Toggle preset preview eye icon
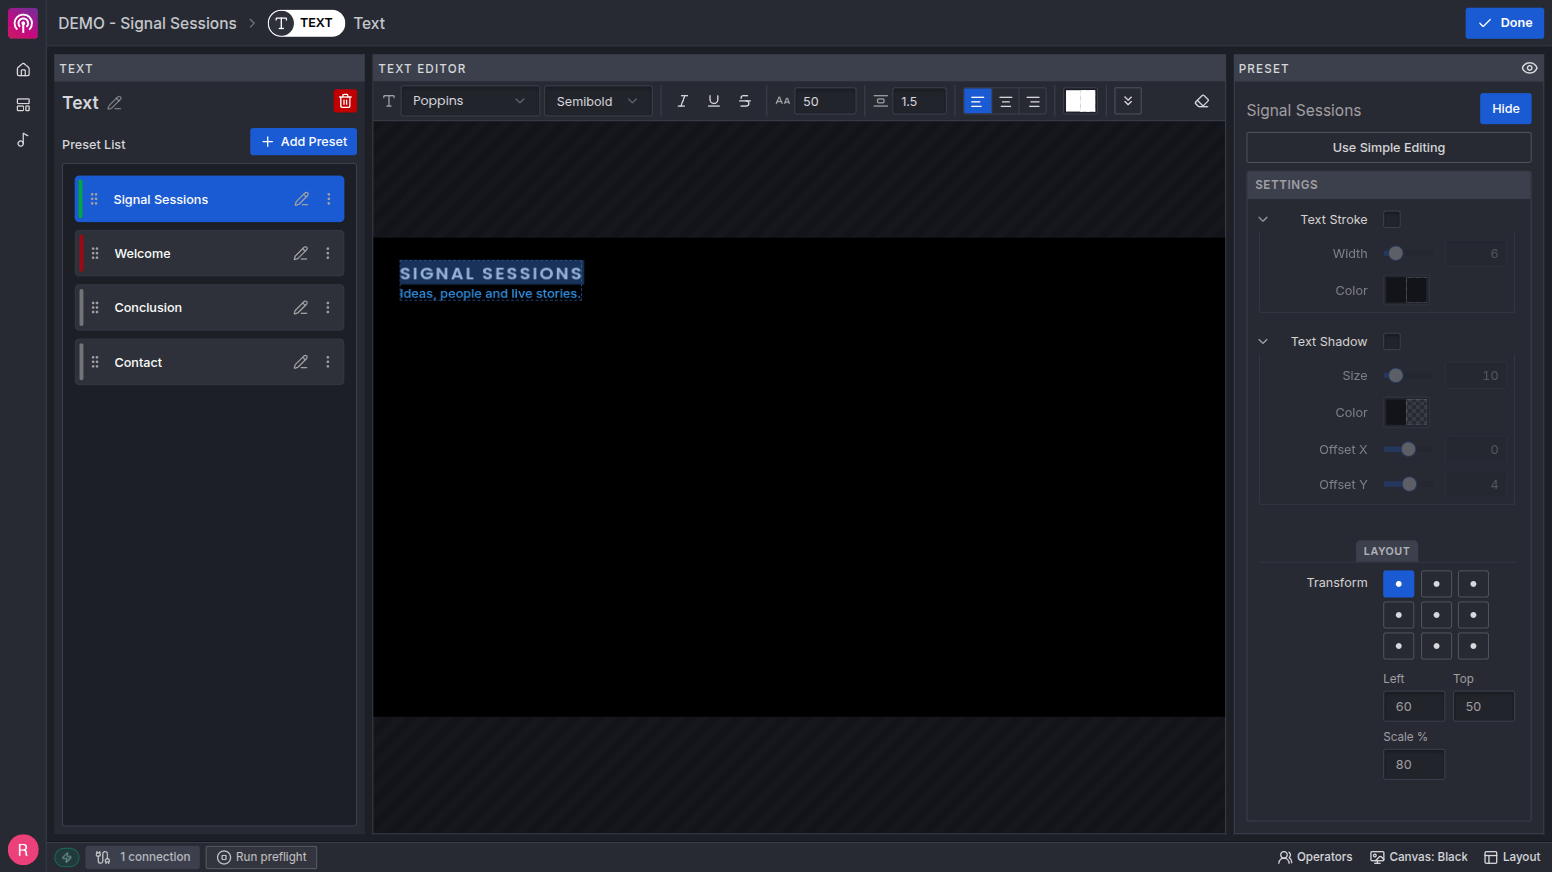 1529,68
